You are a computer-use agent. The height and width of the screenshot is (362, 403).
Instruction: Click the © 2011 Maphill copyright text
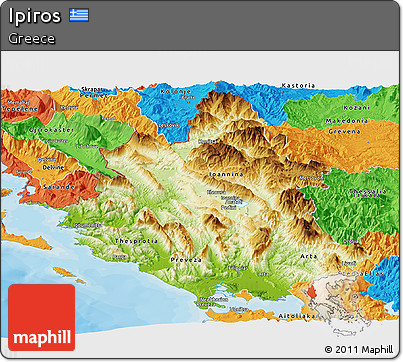(359, 350)
